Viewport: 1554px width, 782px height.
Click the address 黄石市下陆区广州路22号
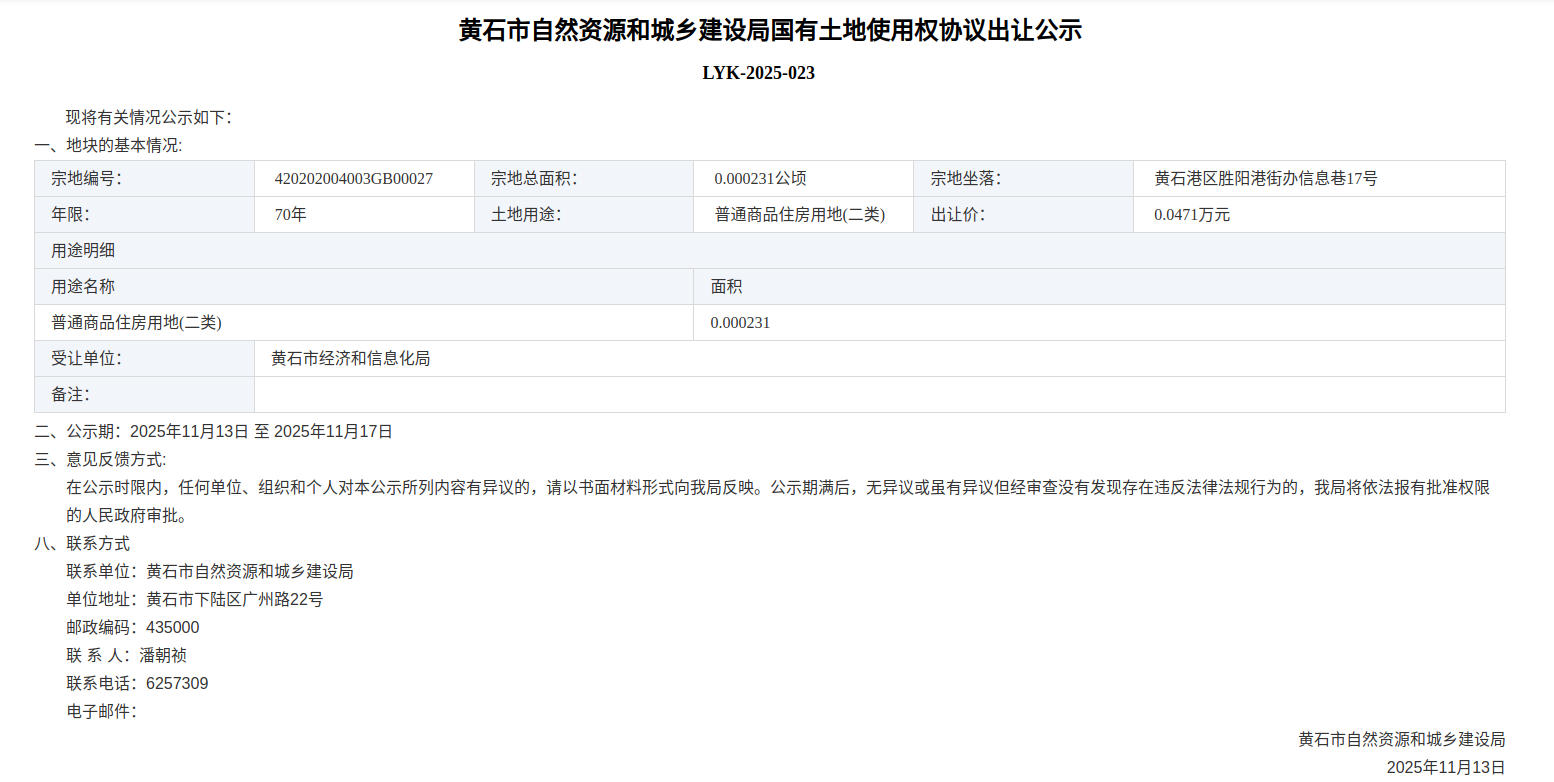click(234, 600)
